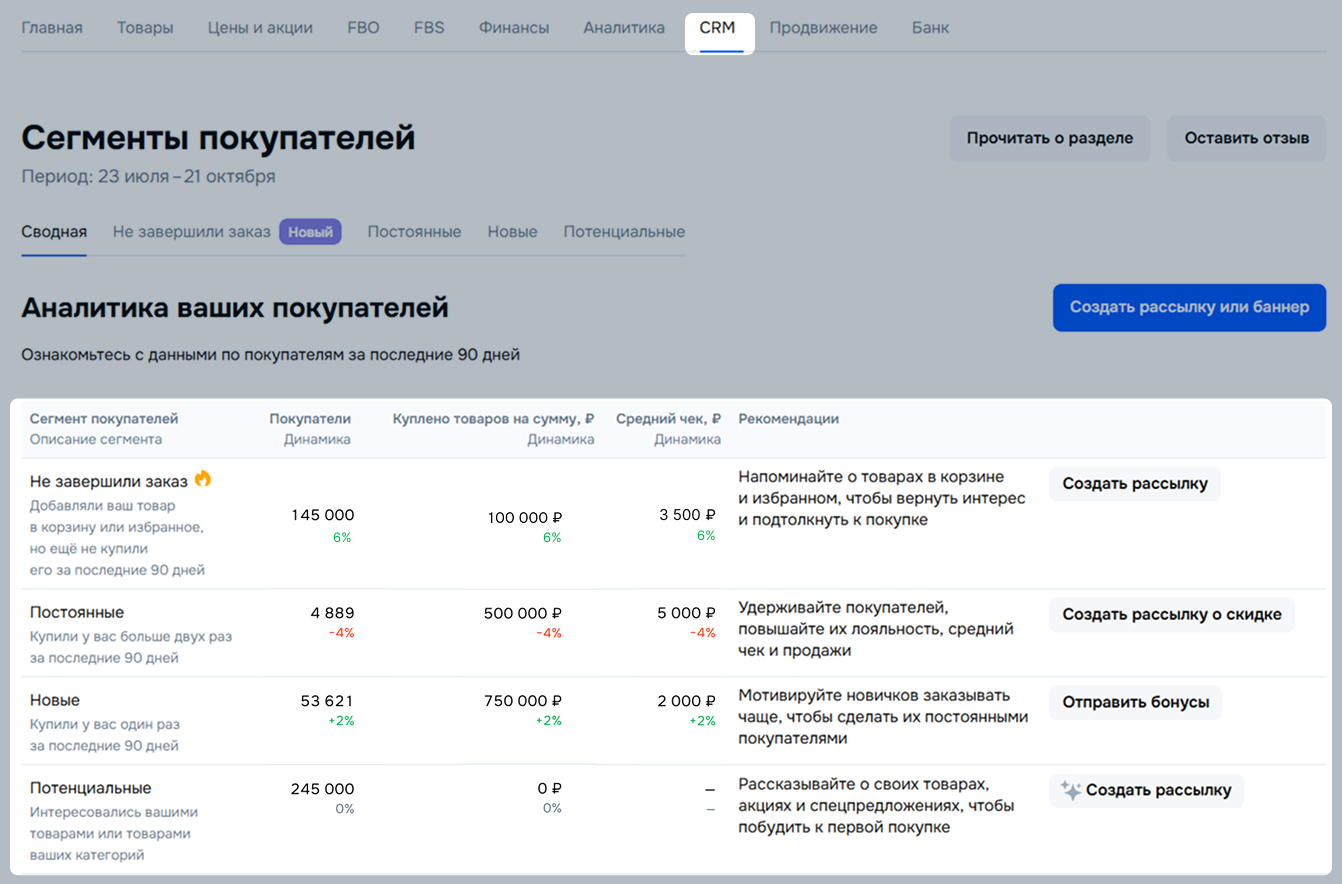This screenshot has height=884, width=1342.
Task: Navigate to the 'Аналитика' section
Action: [624, 28]
